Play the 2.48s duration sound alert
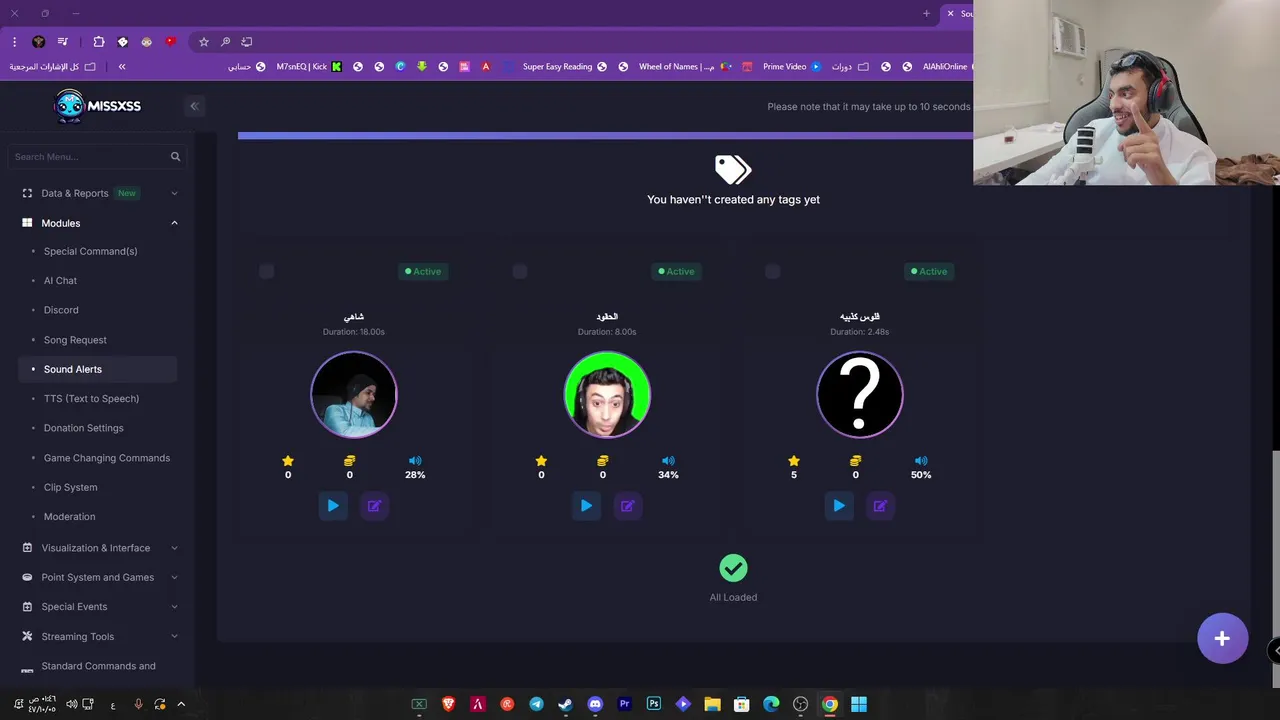This screenshot has width=1280, height=720. (x=839, y=506)
